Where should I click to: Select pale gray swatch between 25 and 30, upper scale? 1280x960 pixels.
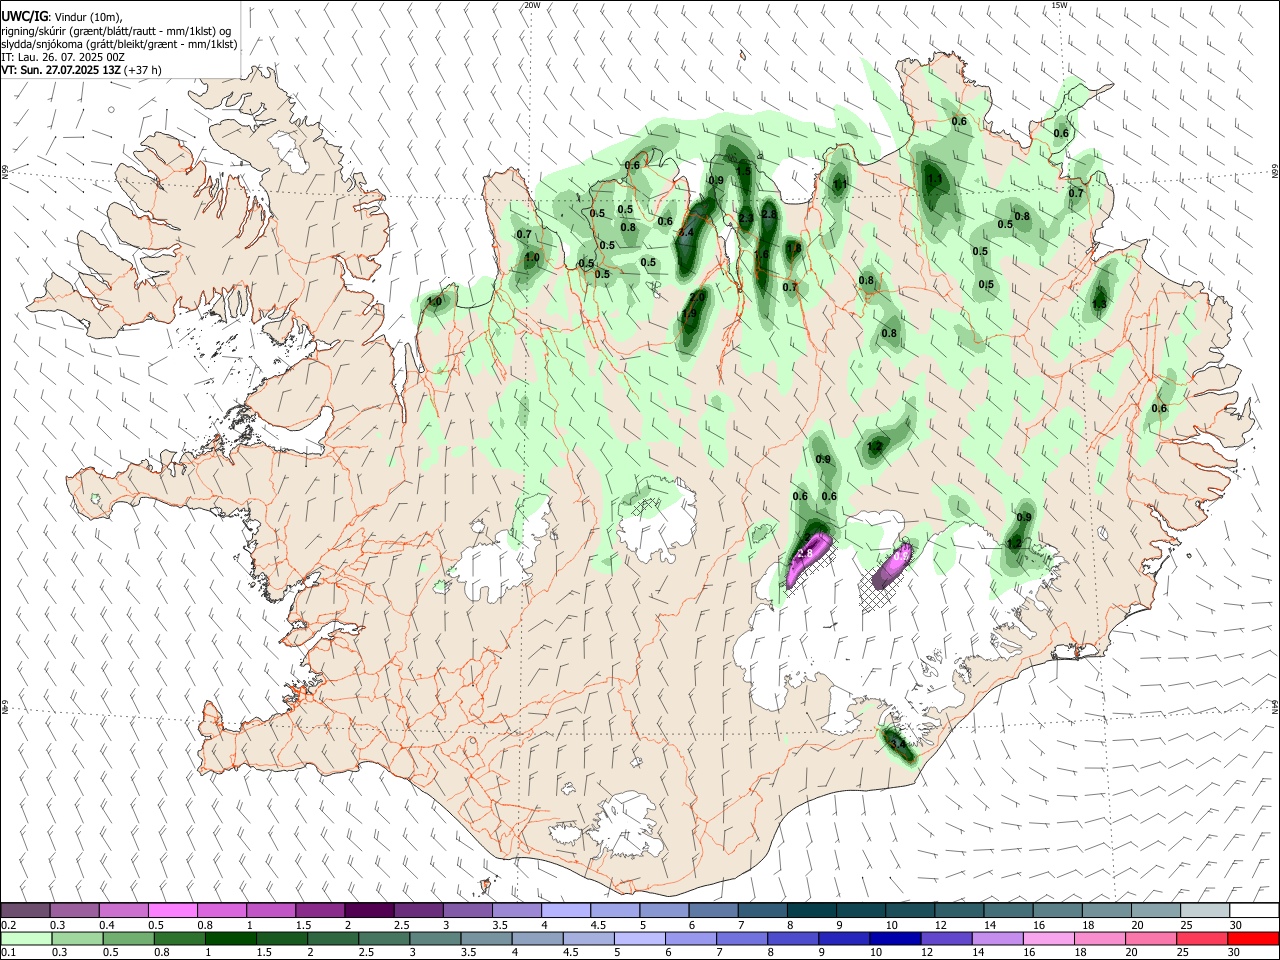[x=1204, y=911]
